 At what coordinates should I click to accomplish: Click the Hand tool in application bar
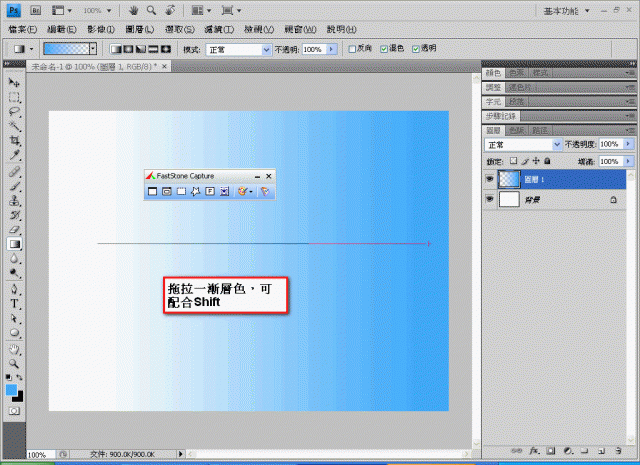[x=133, y=11]
